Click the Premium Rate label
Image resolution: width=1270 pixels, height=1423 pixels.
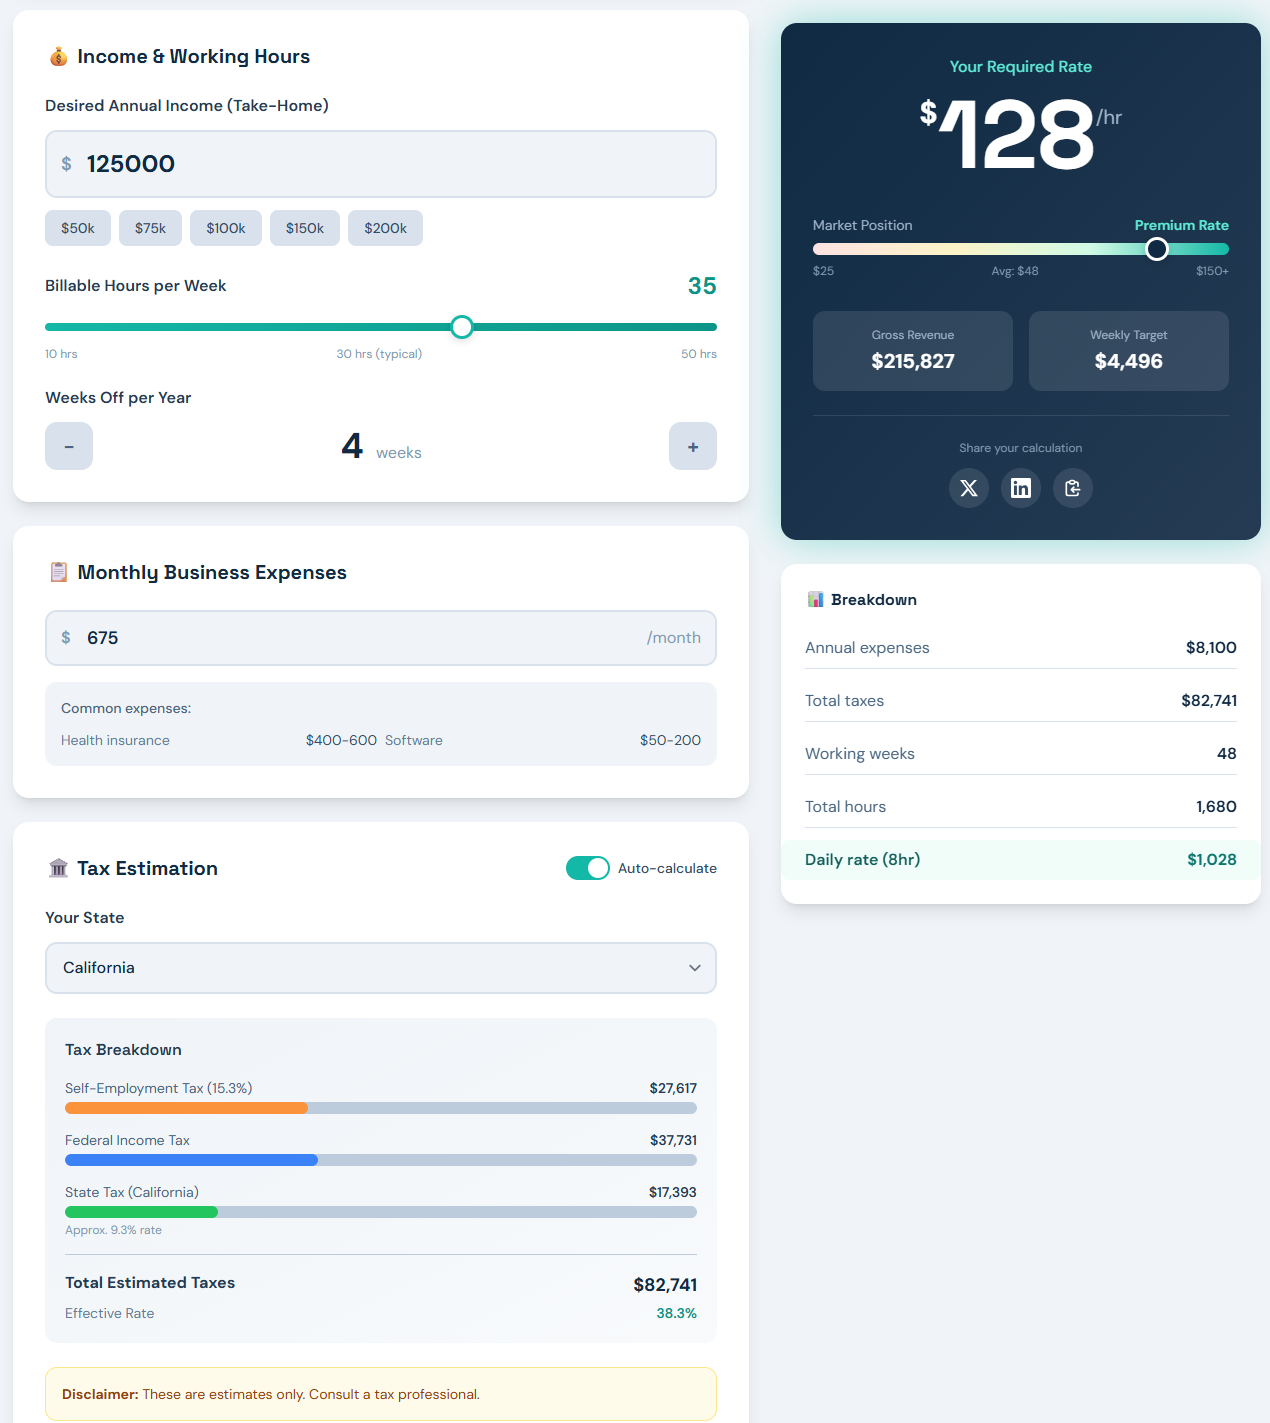pos(1181,225)
